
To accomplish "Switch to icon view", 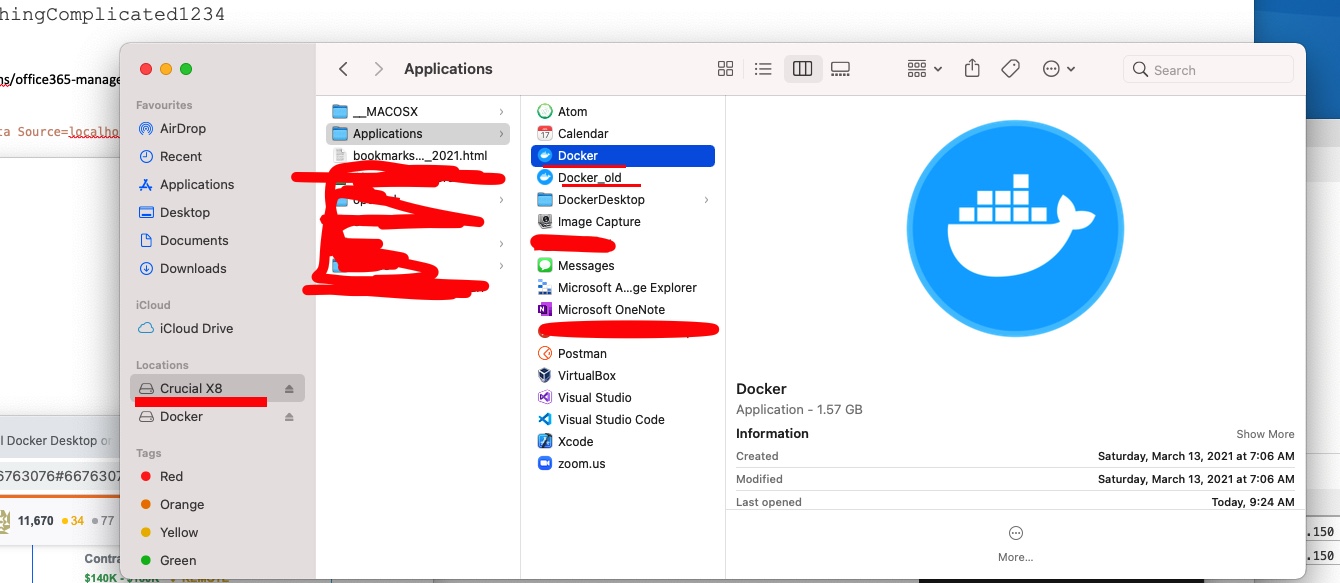I will tap(726, 69).
